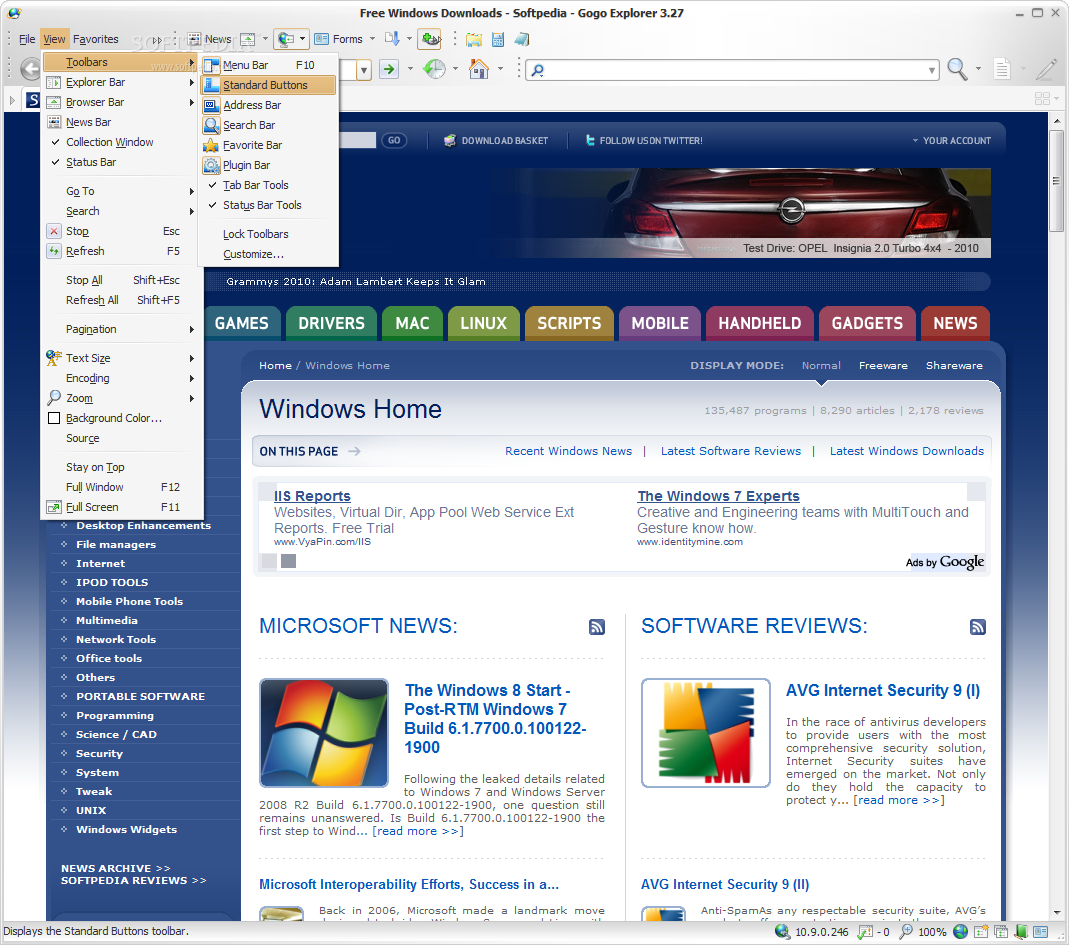Select Refresh F5 in View menu
The image size is (1069, 945).
(x=121, y=251)
